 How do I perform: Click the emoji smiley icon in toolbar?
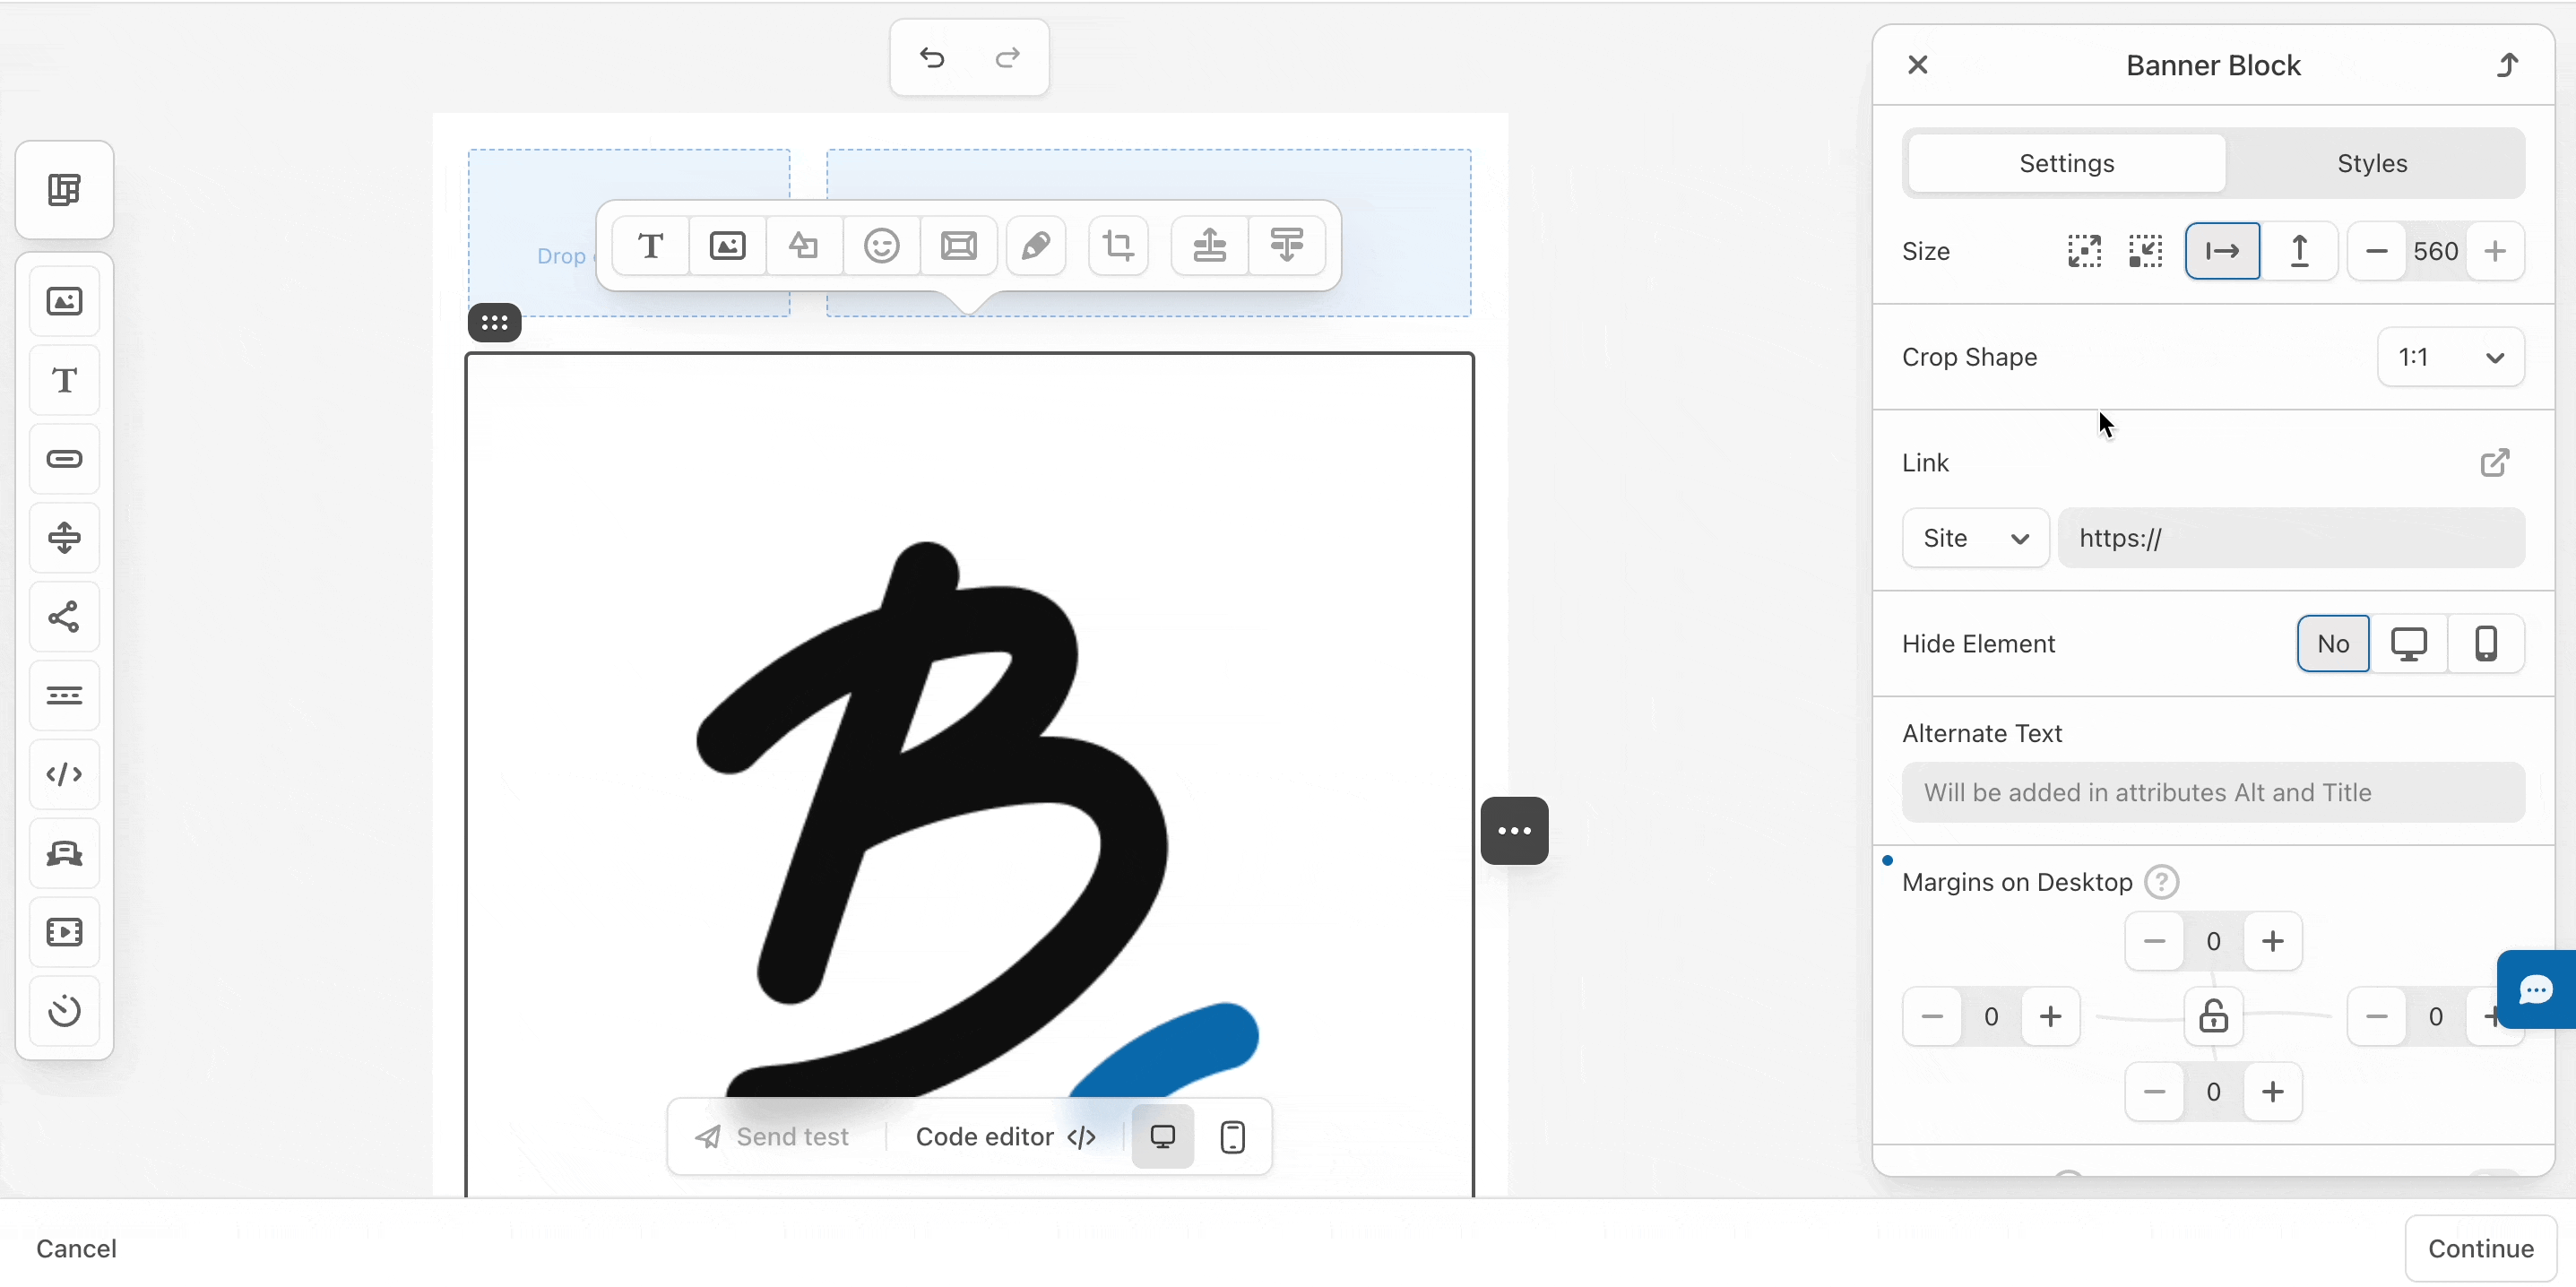click(881, 246)
